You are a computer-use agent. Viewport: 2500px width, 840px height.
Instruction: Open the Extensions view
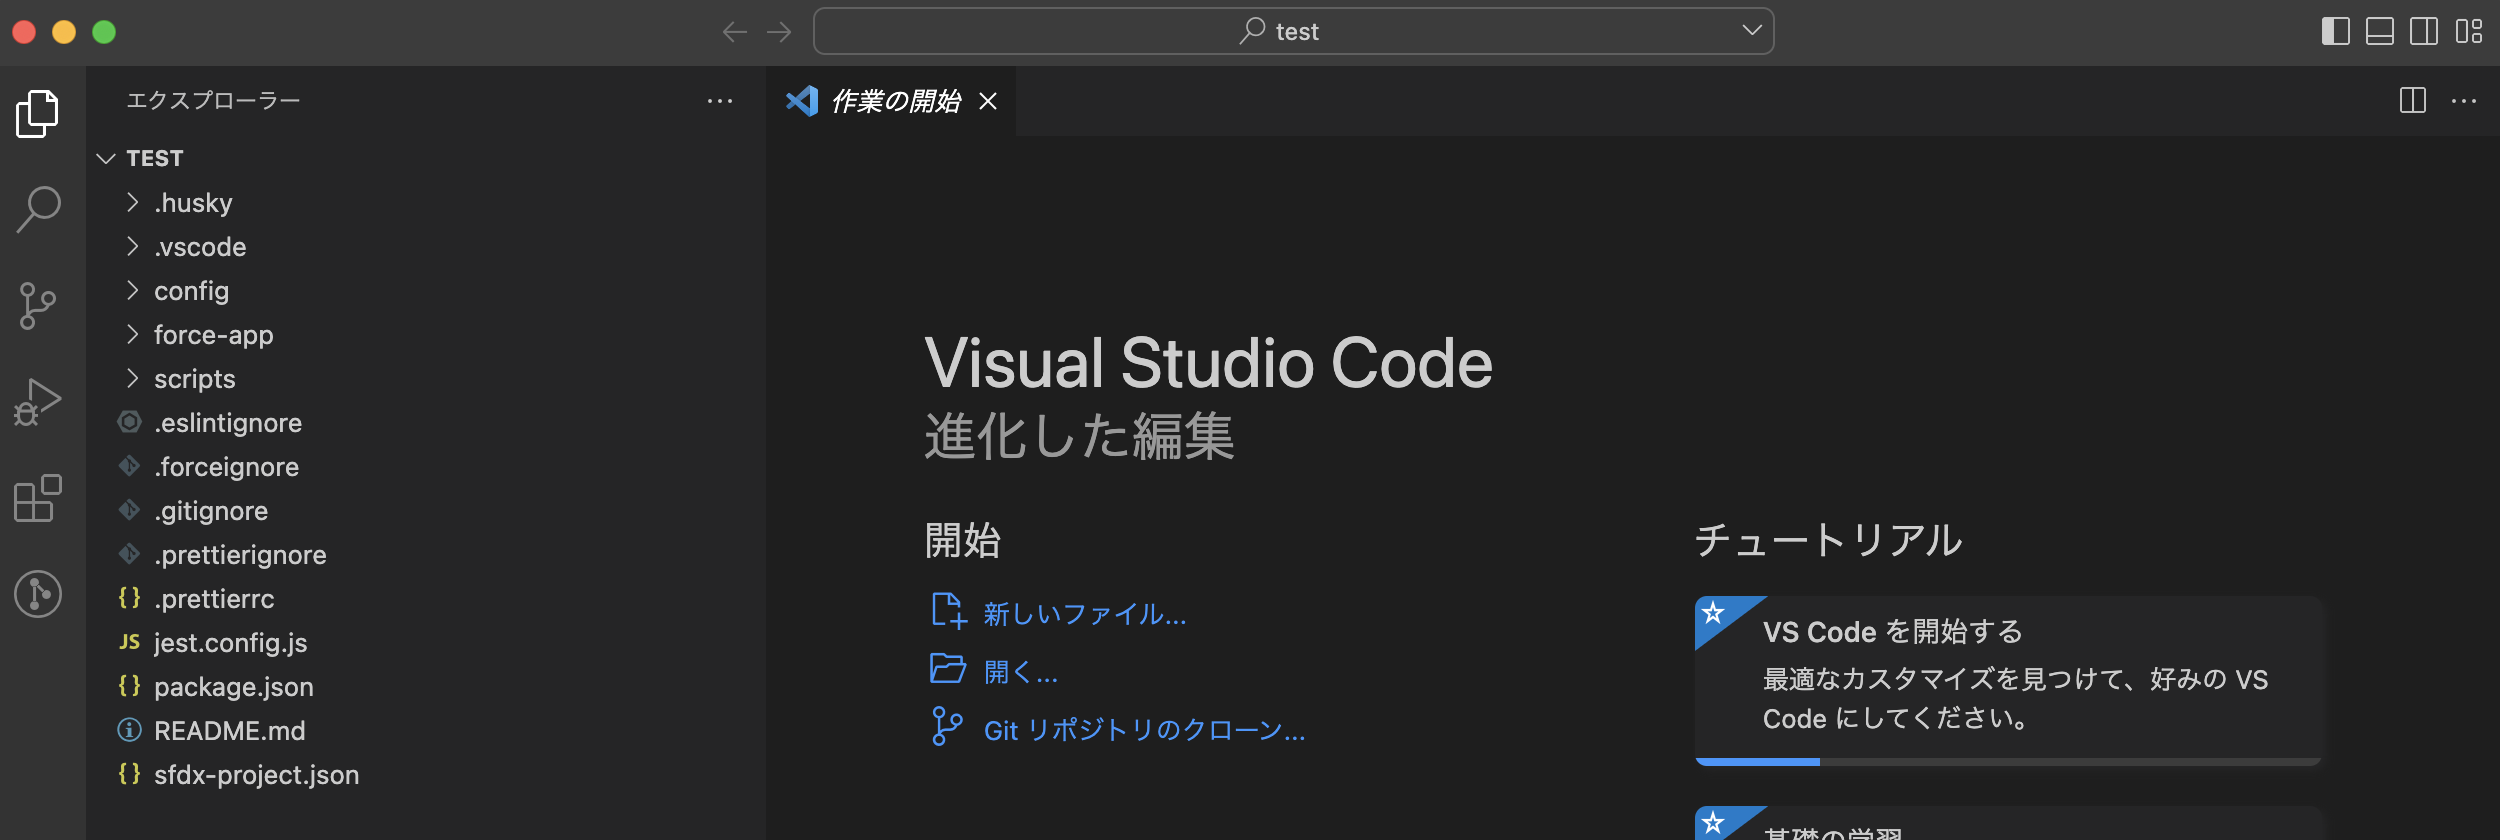pyautogui.click(x=38, y=498)
